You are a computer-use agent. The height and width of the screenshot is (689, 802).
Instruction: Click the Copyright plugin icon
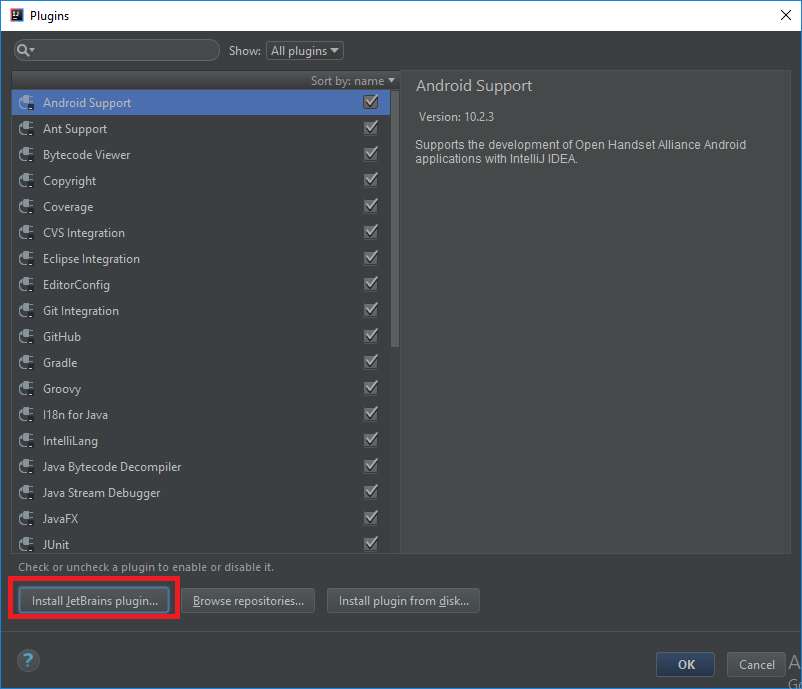click(27, 181)
